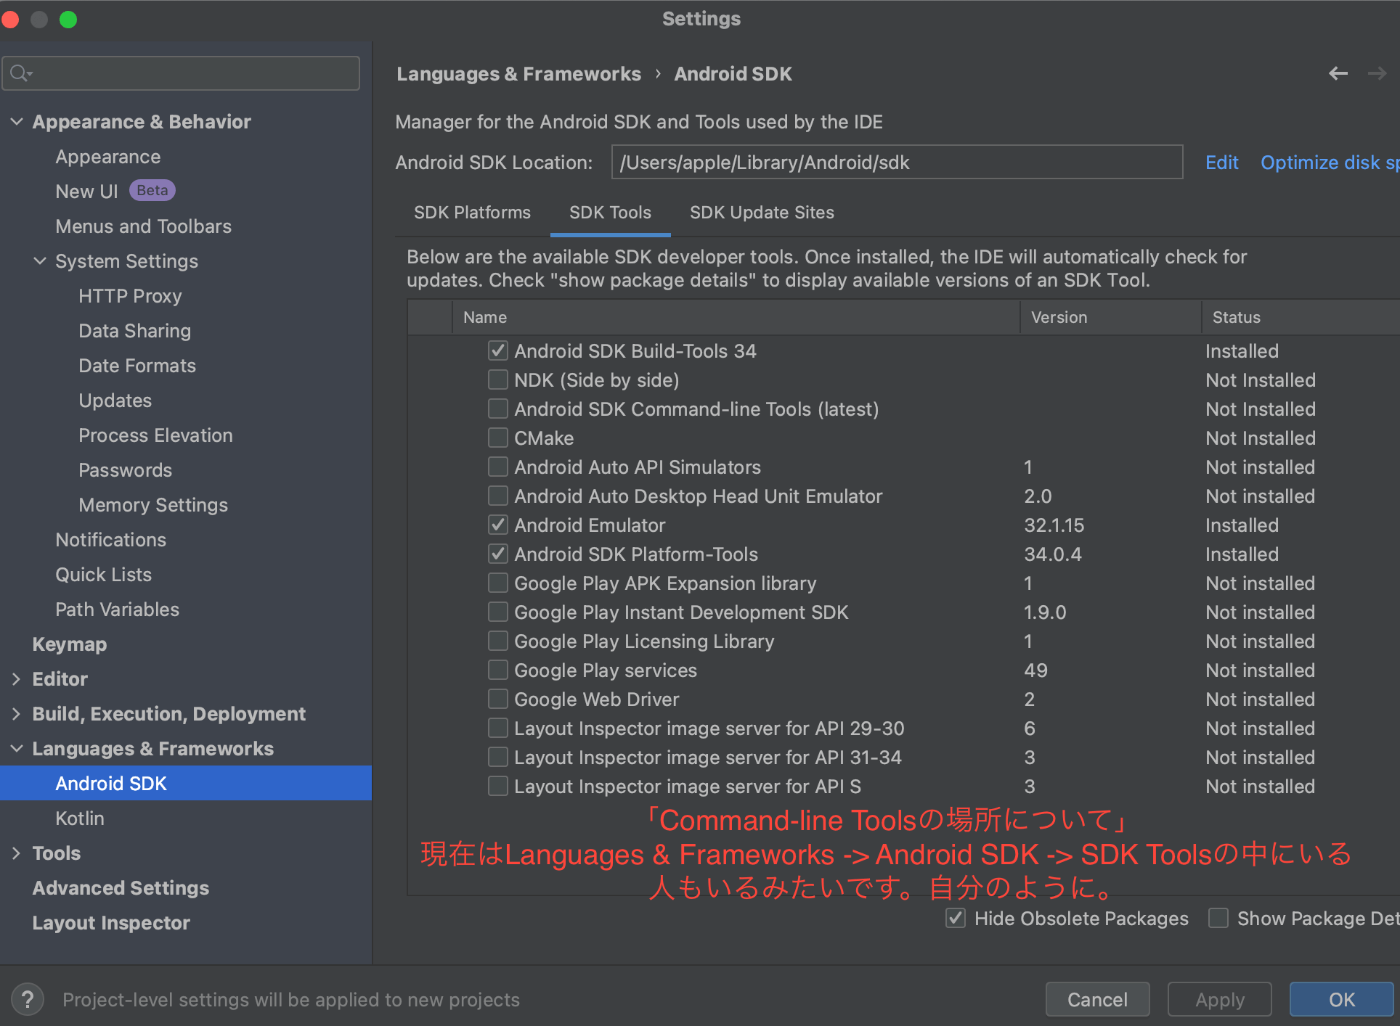Open Advanced Settings page
Screen dimensions: 1400x1026
(121, 888)
